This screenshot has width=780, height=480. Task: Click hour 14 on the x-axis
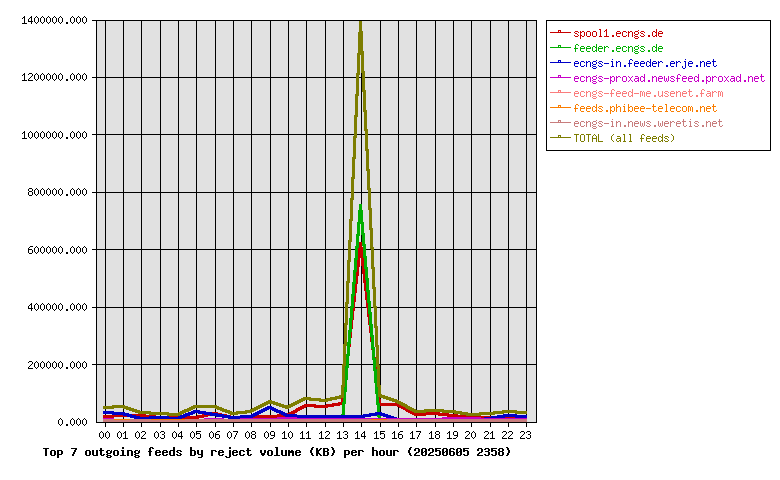[361, 435]
